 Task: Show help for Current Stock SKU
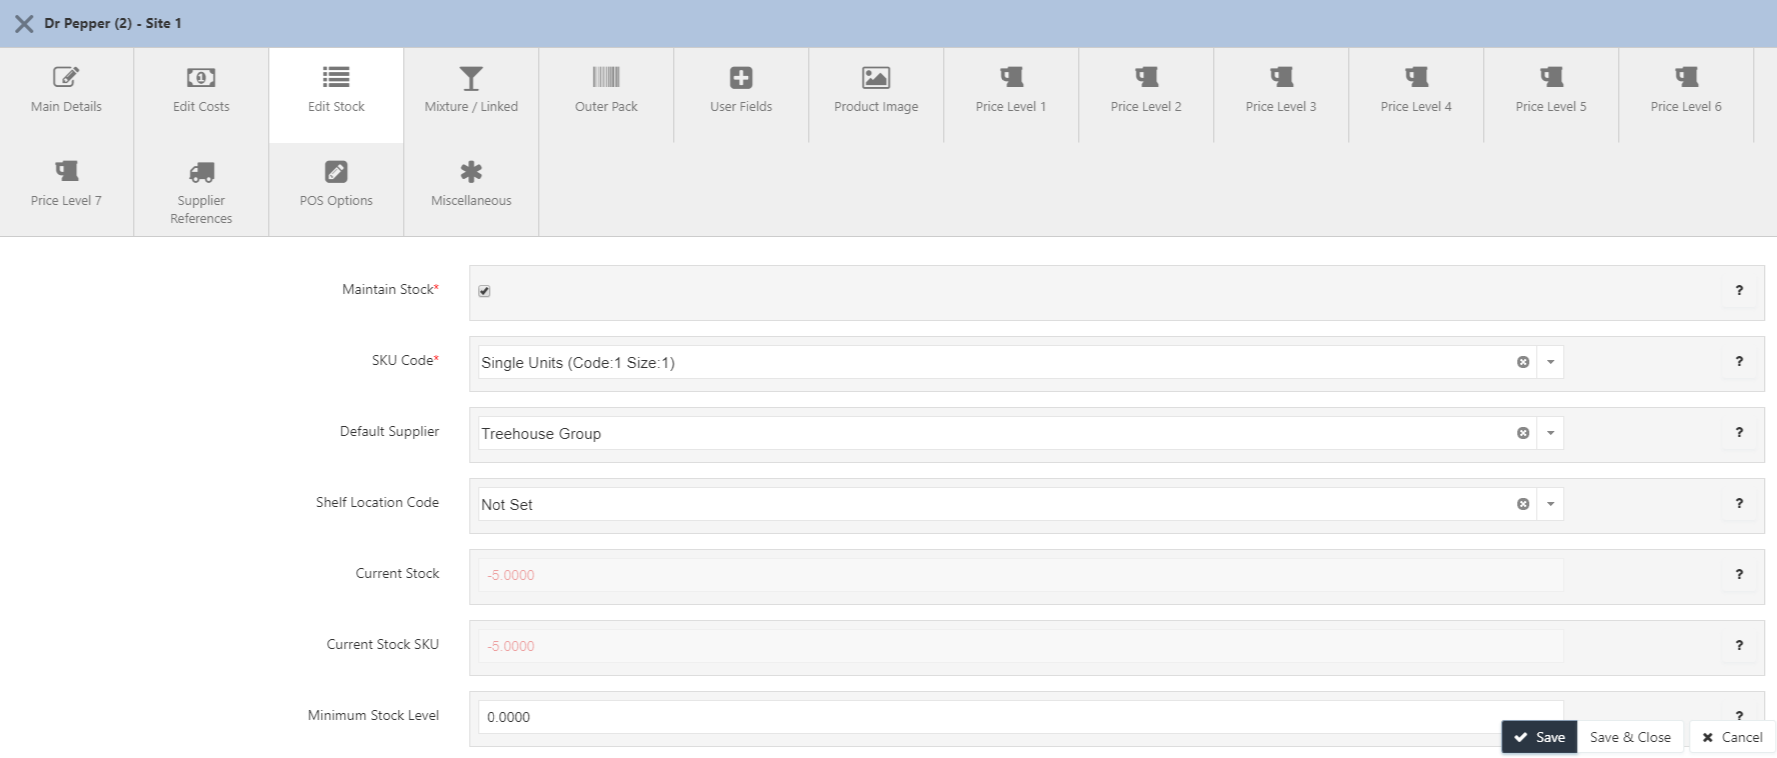(1739, 645)
